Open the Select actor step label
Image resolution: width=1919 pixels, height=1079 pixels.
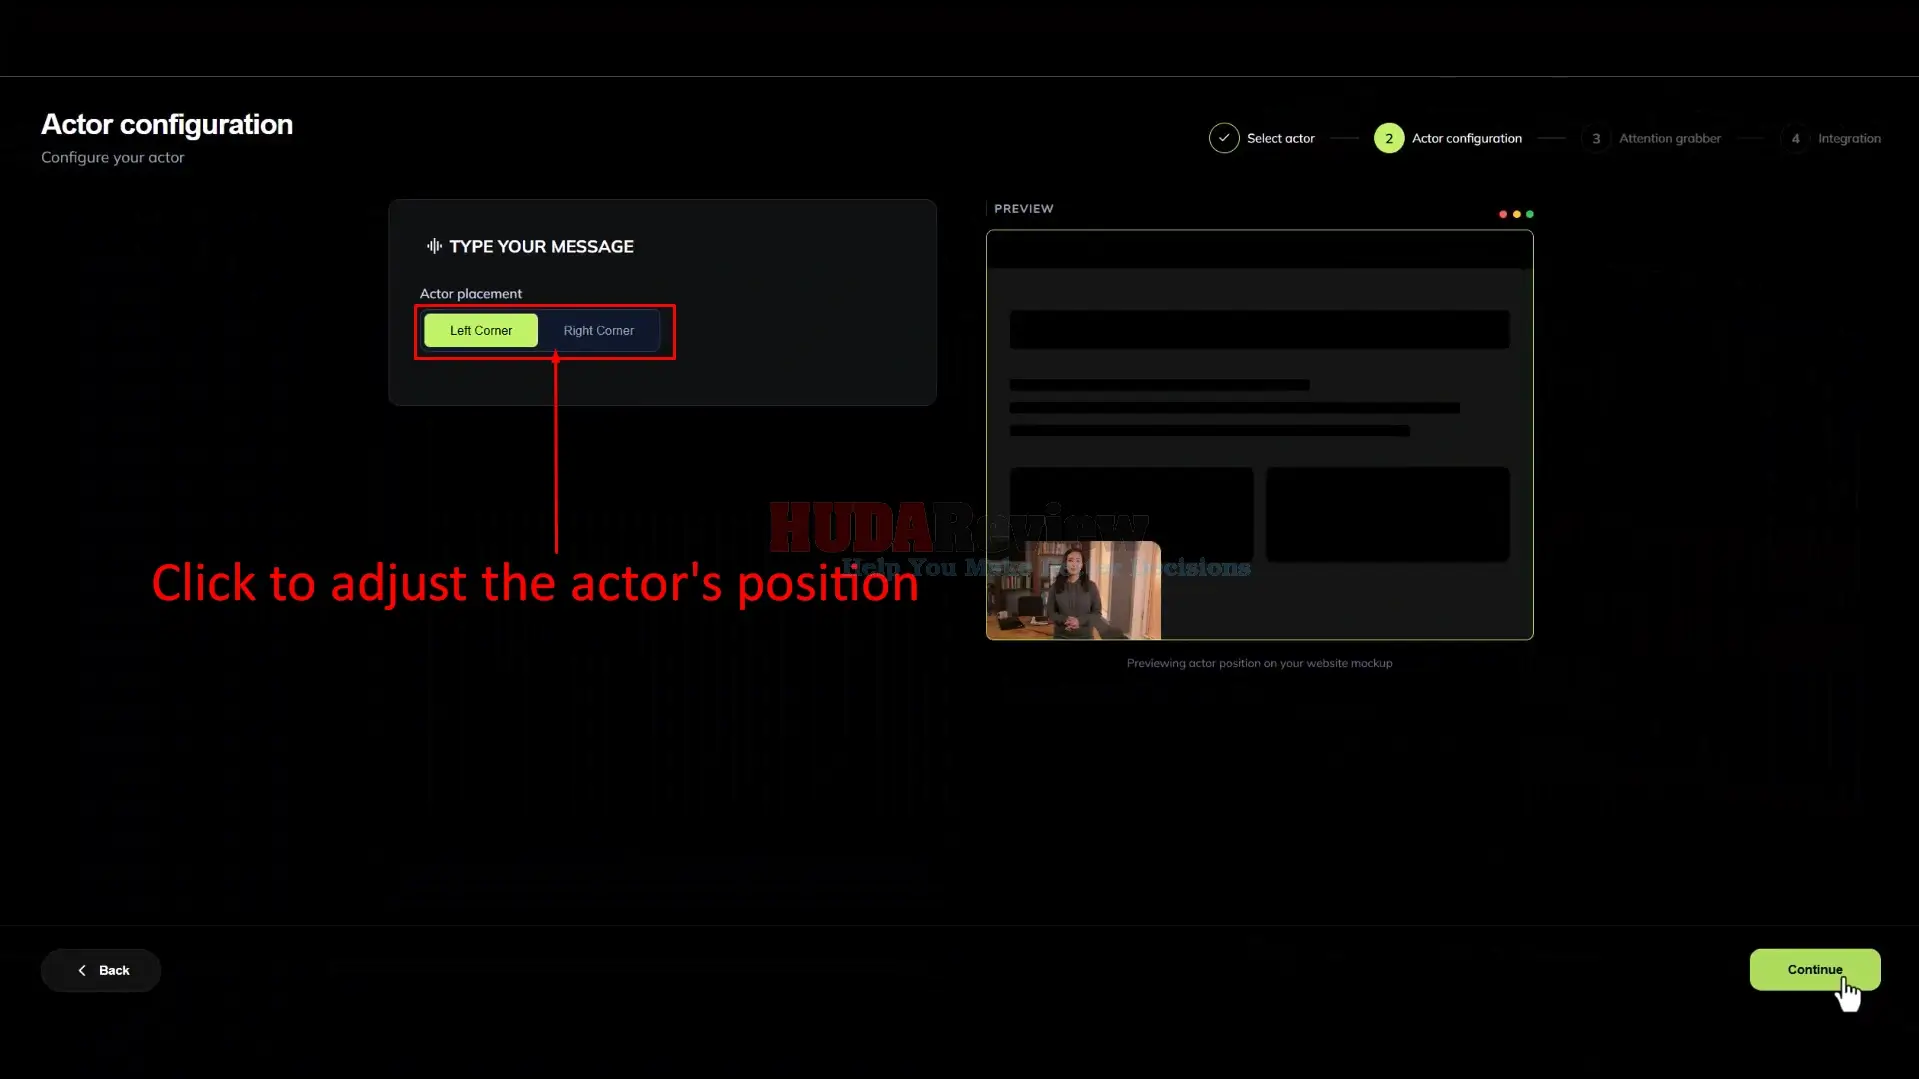click(x=1280, y=138)
